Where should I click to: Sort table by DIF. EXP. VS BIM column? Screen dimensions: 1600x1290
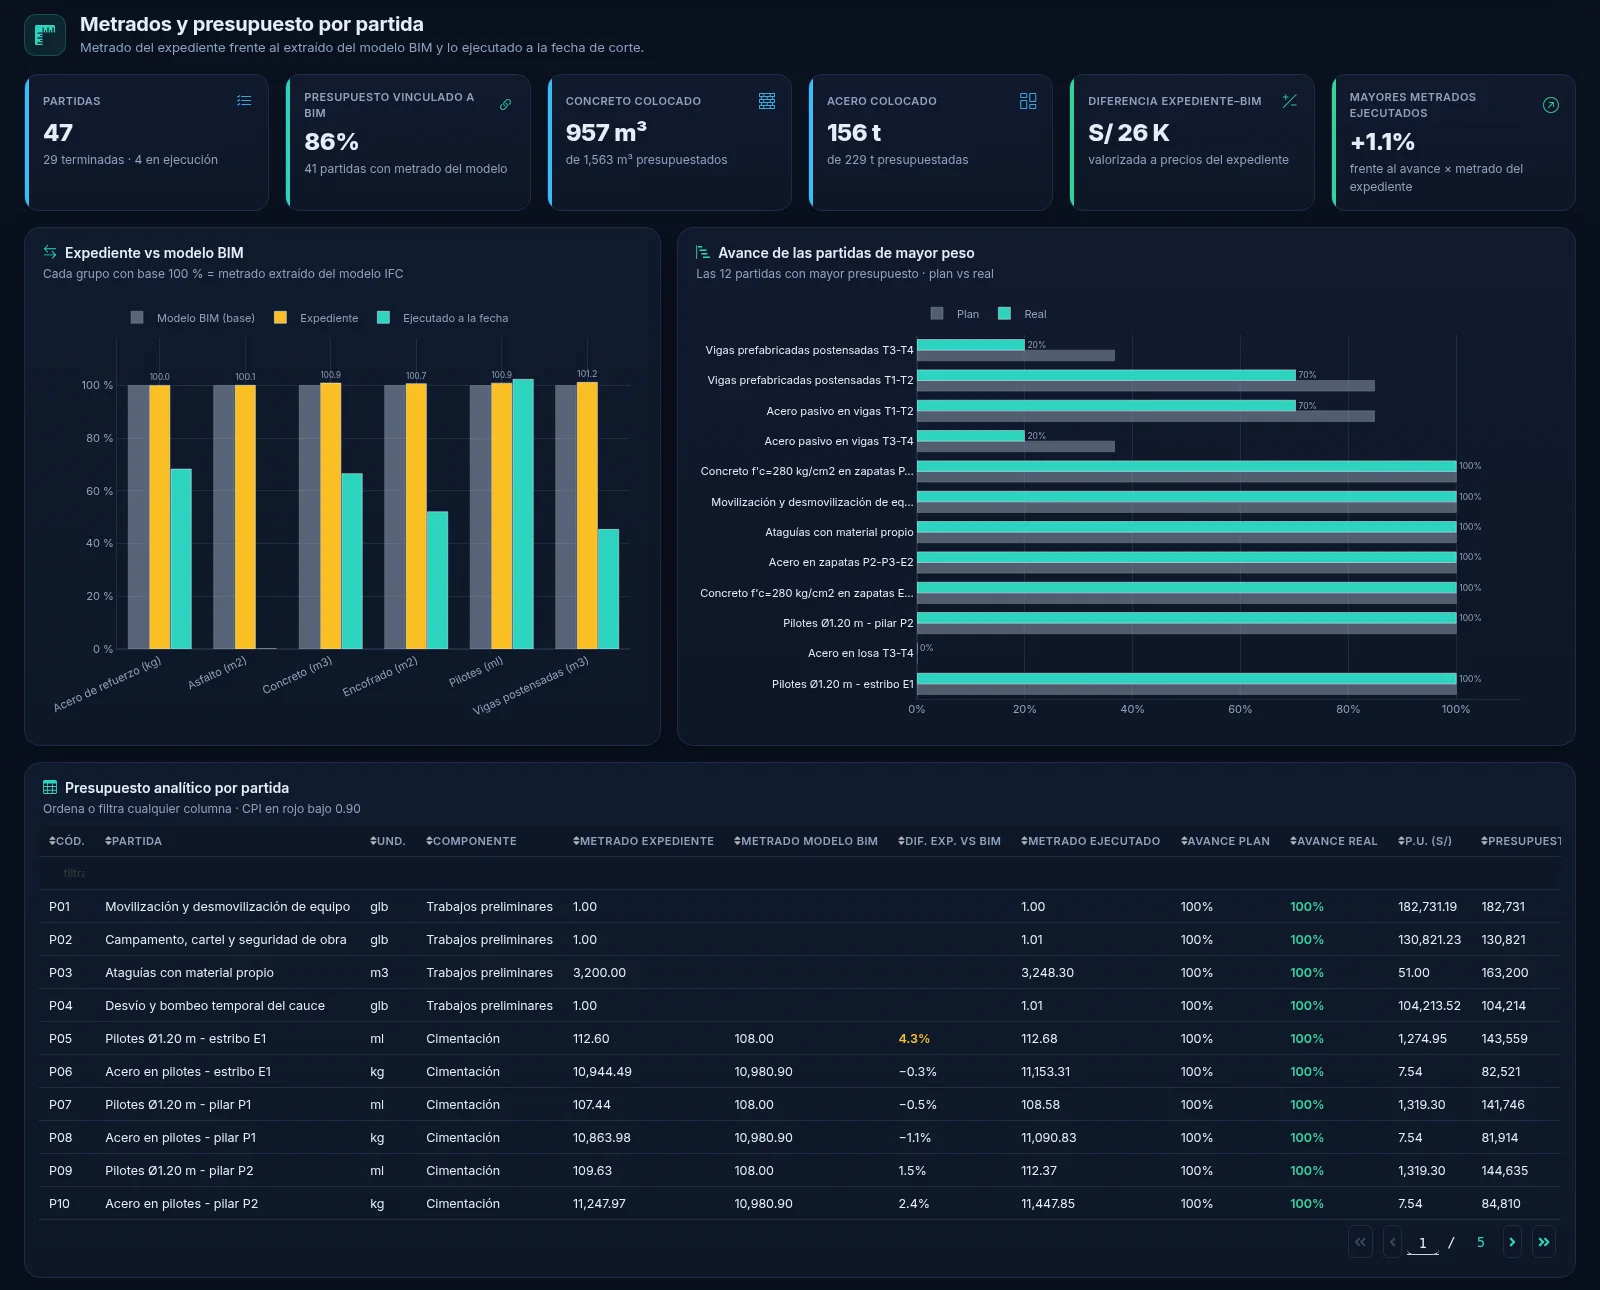point(949,841)
